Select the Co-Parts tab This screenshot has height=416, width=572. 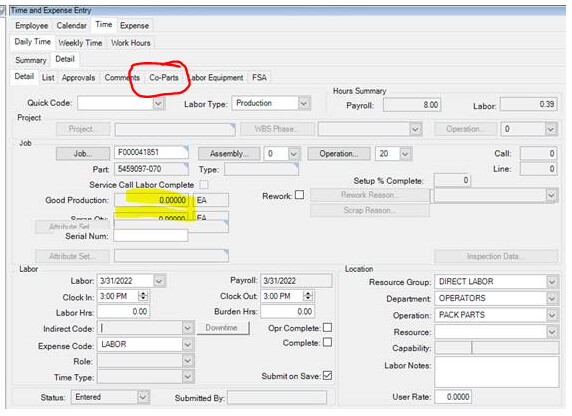(164, 77)
